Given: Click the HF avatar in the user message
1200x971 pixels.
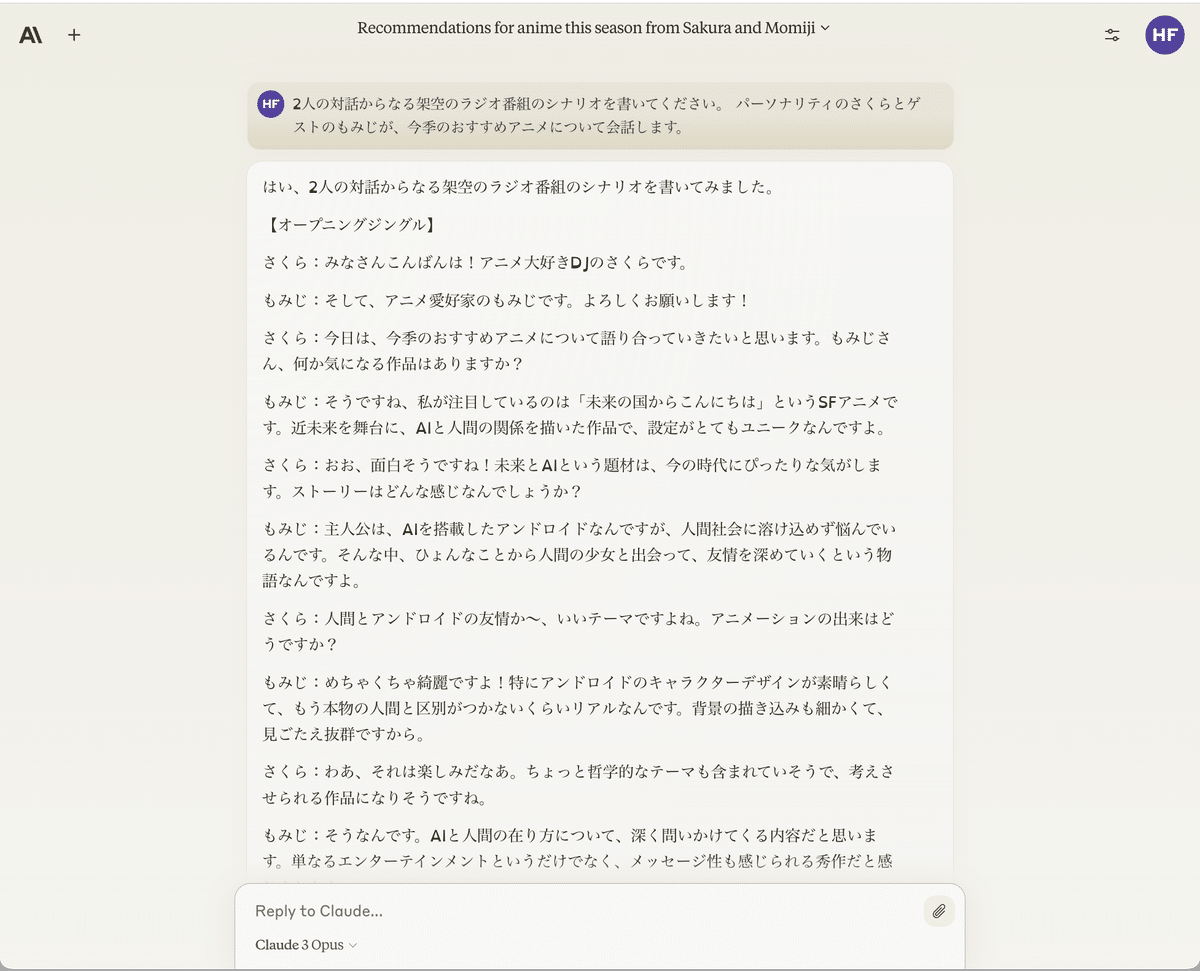Looking at the screenshot, I should tap(270, 104).
